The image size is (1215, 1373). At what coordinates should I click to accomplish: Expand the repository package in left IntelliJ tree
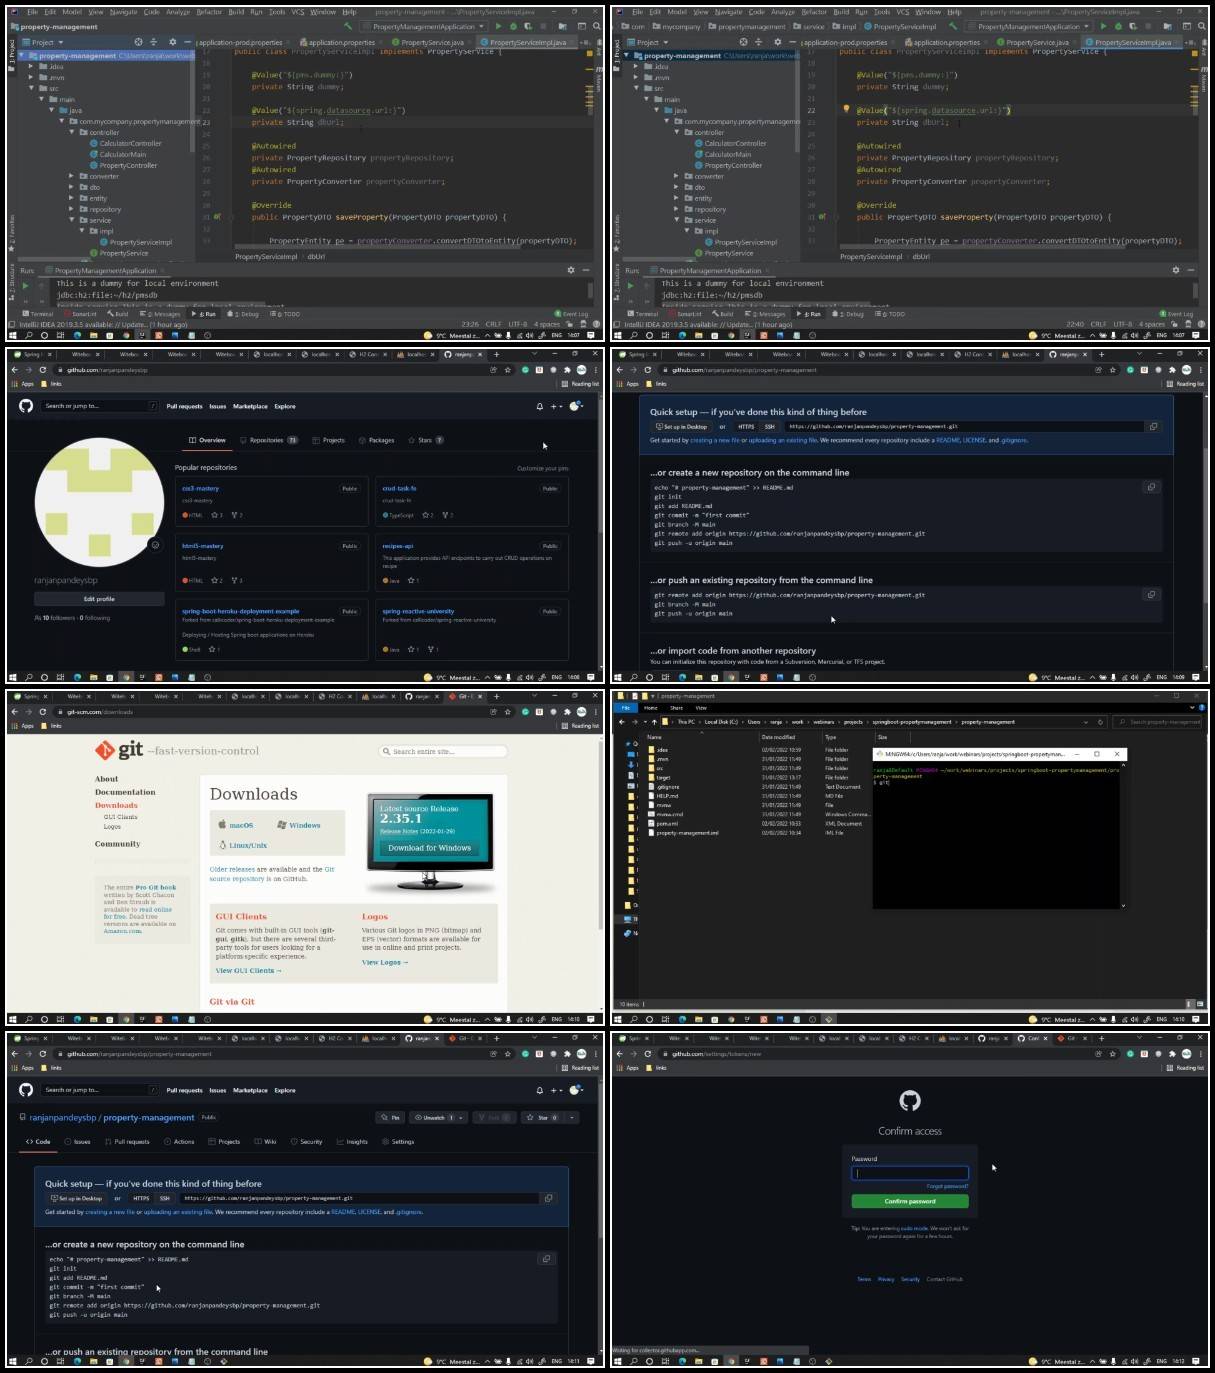71,209
